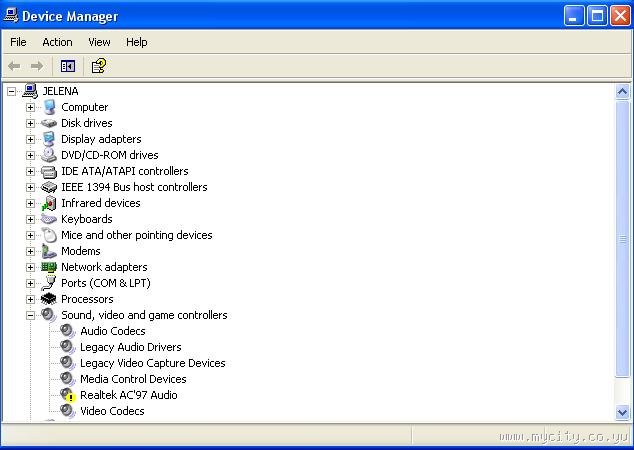
Task: Maximize the Device Manager window
Action: point(597,16)
